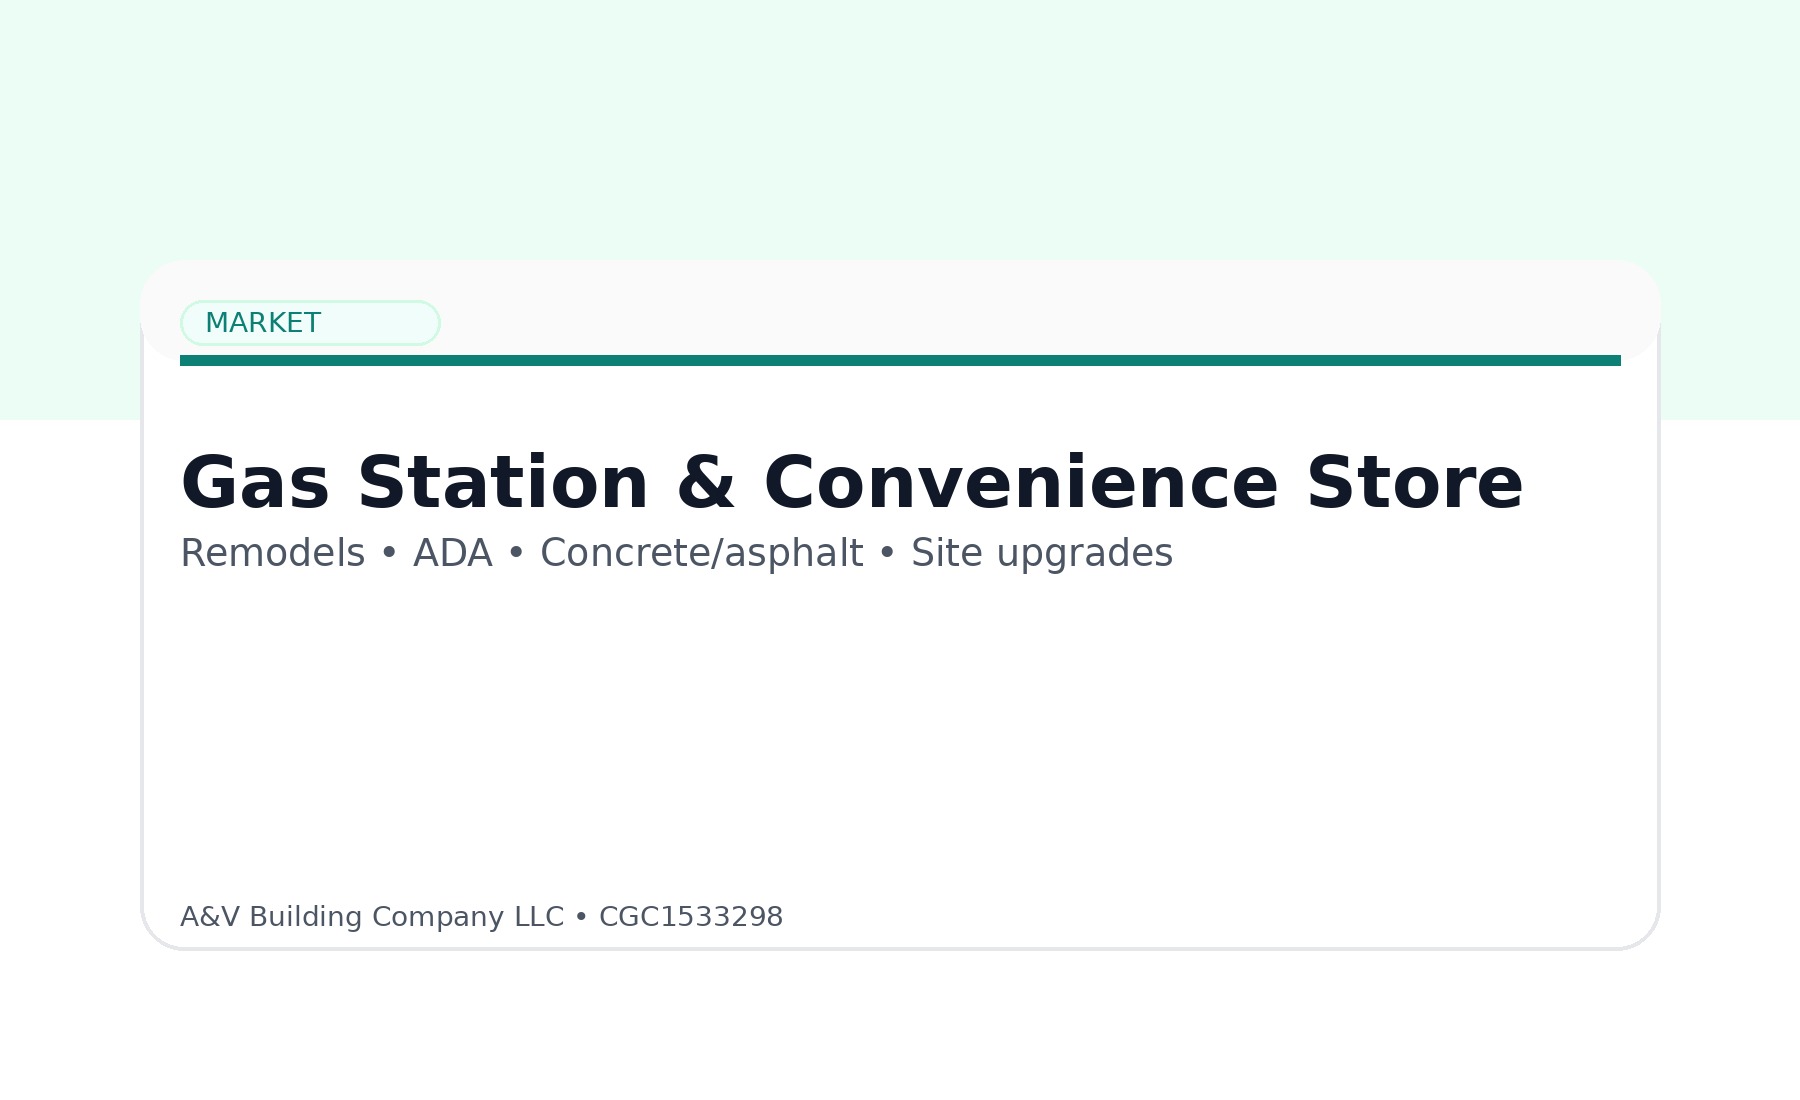Click the MARKET tab label
This screenshot has height=1100, width=1800.
(x=263, y=322)
